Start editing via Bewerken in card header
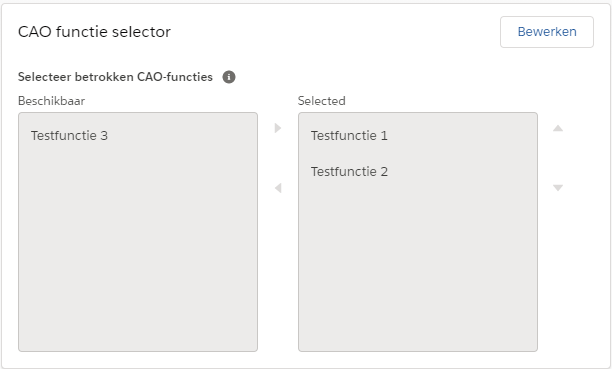Viewport: 612px width, 369px height. pos(546,32)
